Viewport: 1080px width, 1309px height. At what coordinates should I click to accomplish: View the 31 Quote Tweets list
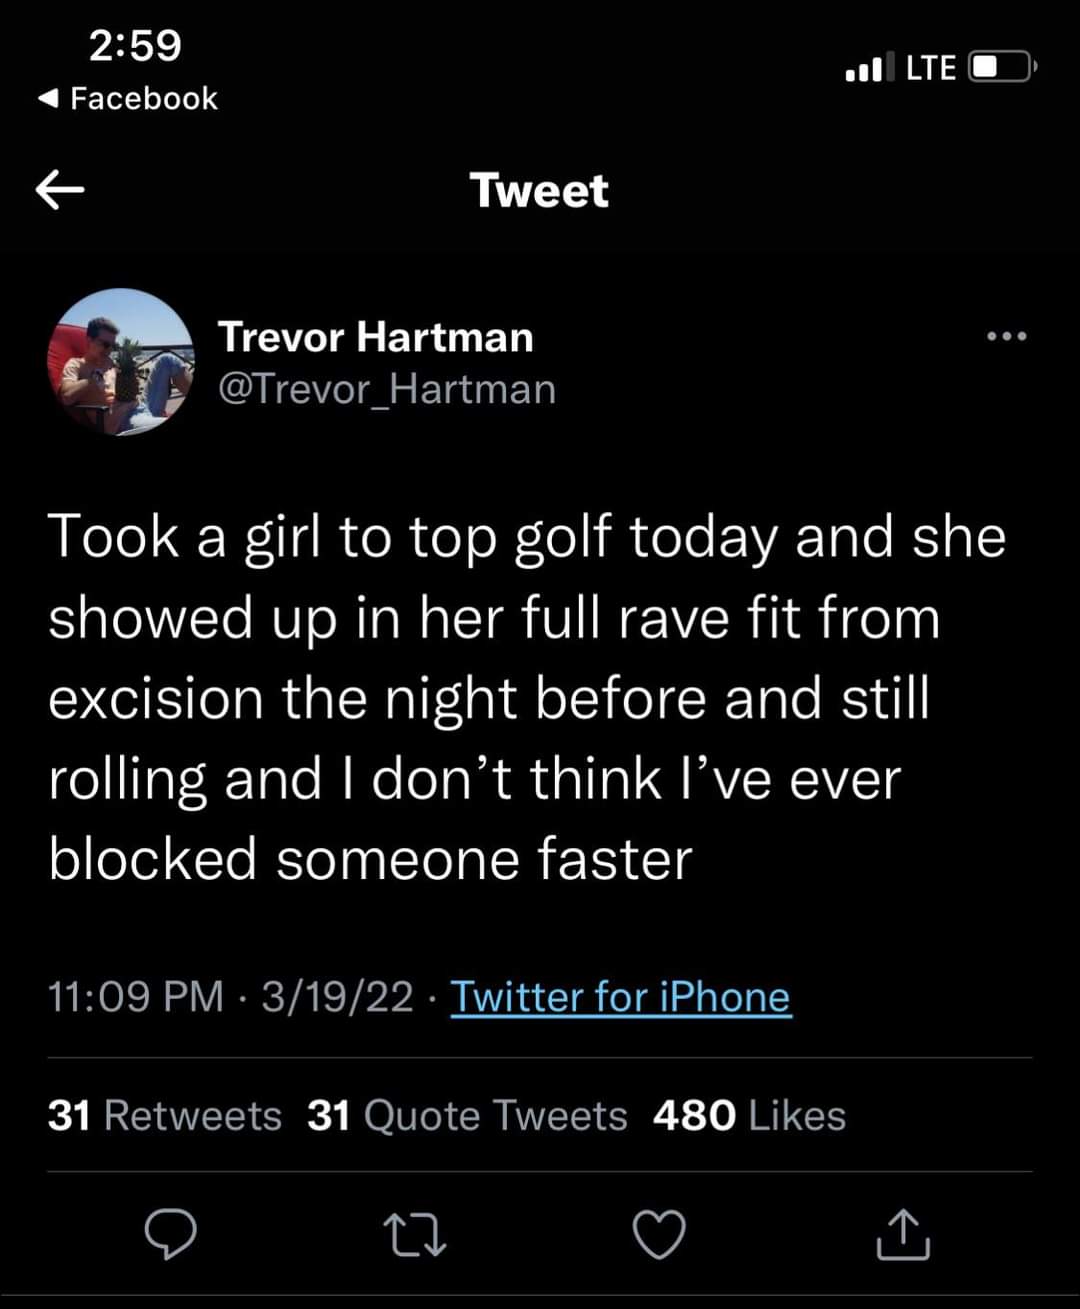click(x=467, y=1115)
